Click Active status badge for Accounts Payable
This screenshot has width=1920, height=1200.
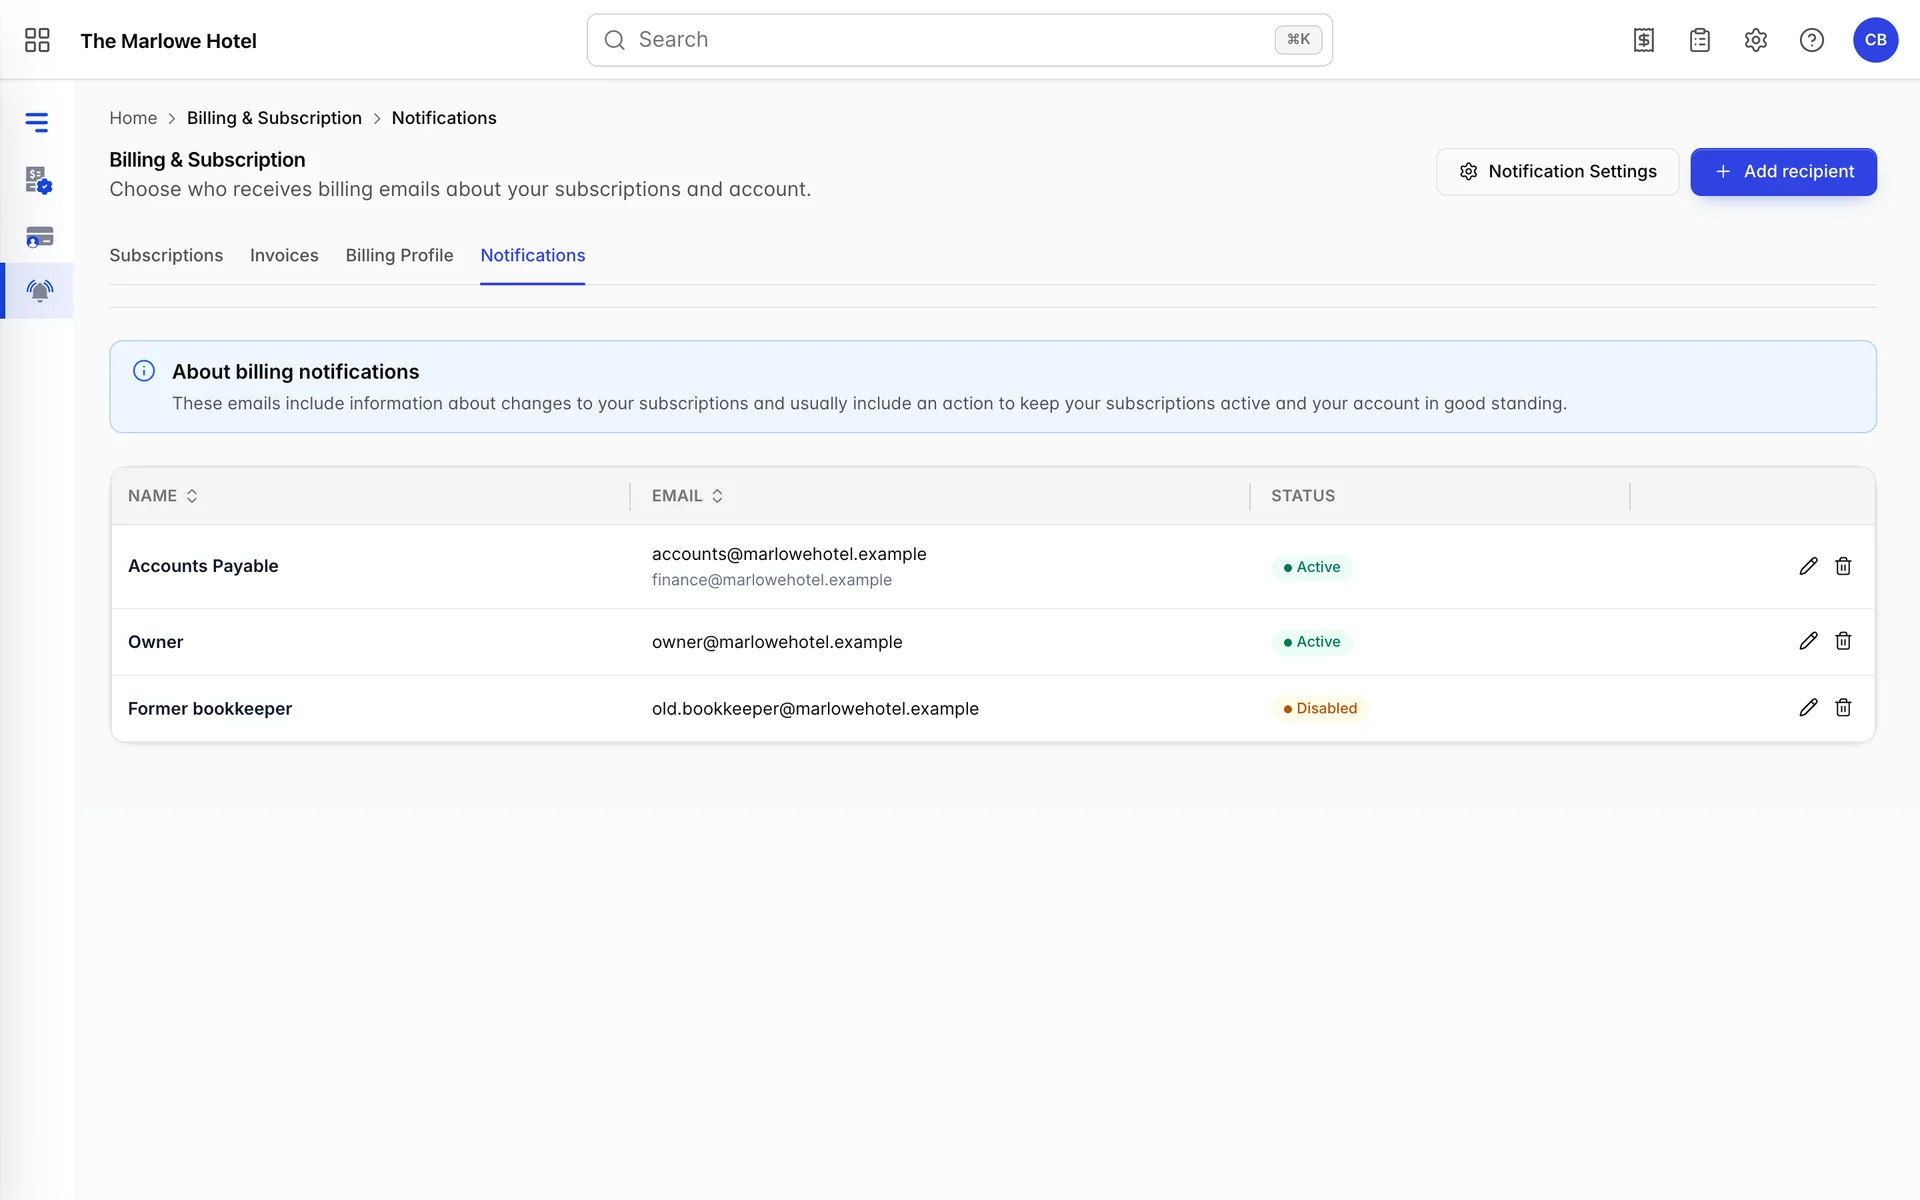pyautogui.click(x=1312, y=567)
